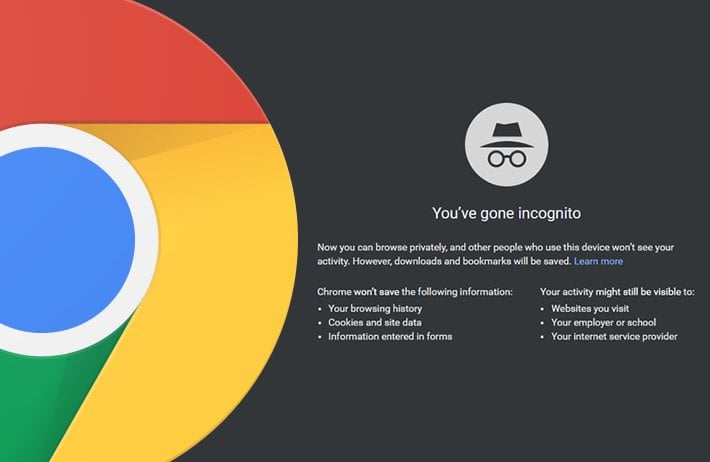Image resolution: width=710 pixels, height=462 pixels.
Task: Click the downloads and bookmarks will be saved sentence
Action: [x=461, y=261]
